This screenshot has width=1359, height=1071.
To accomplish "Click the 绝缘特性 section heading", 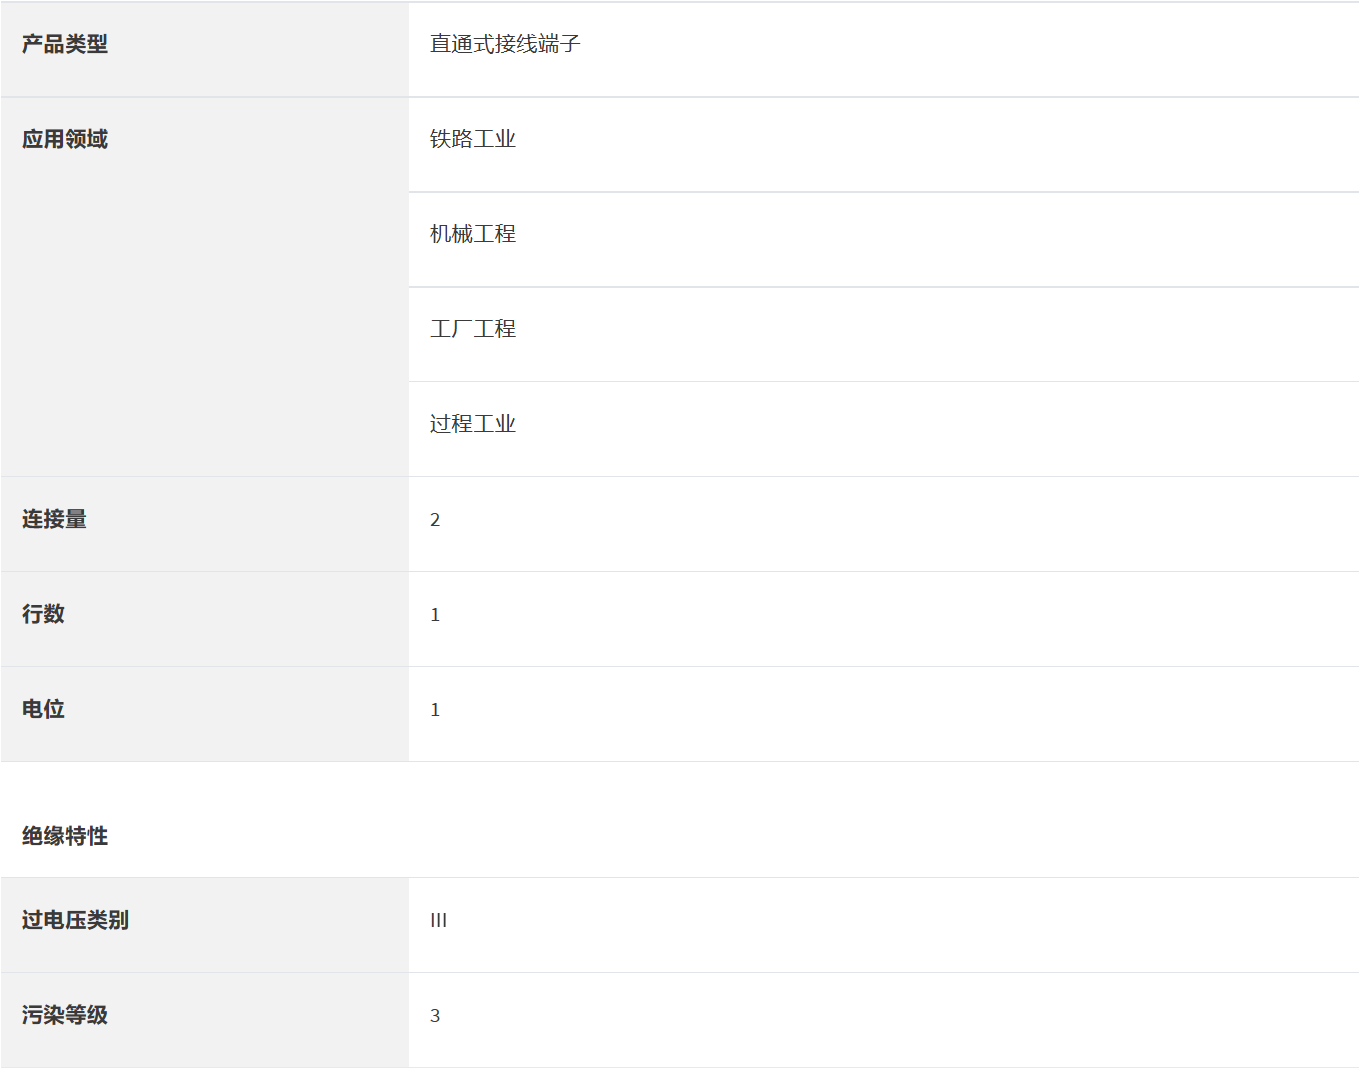I will click(x=65, y=836).
